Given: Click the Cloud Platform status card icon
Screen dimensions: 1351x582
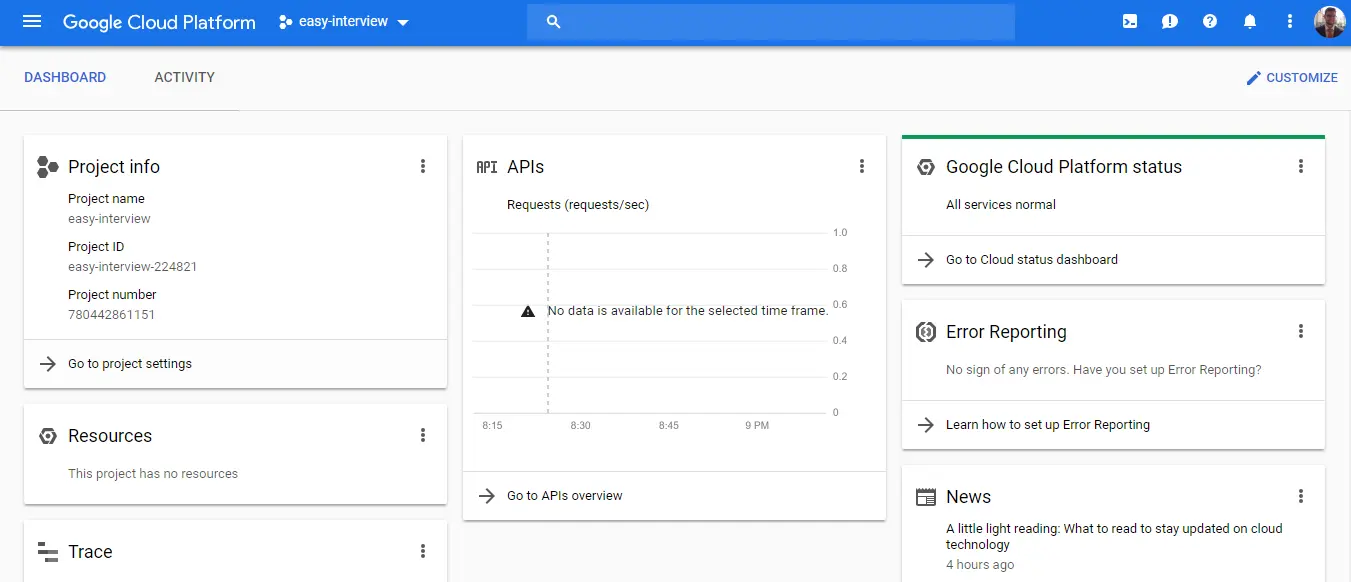Looking at the screenshot, I should [x=926, y=167].
